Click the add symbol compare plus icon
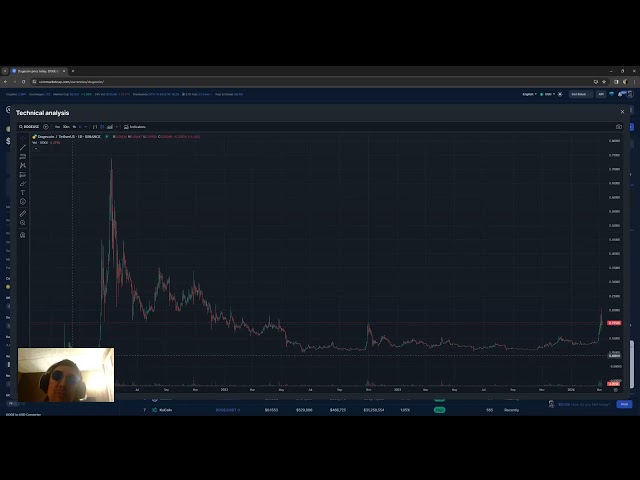This screenshot has height=480, width=640. pos(46,127)
